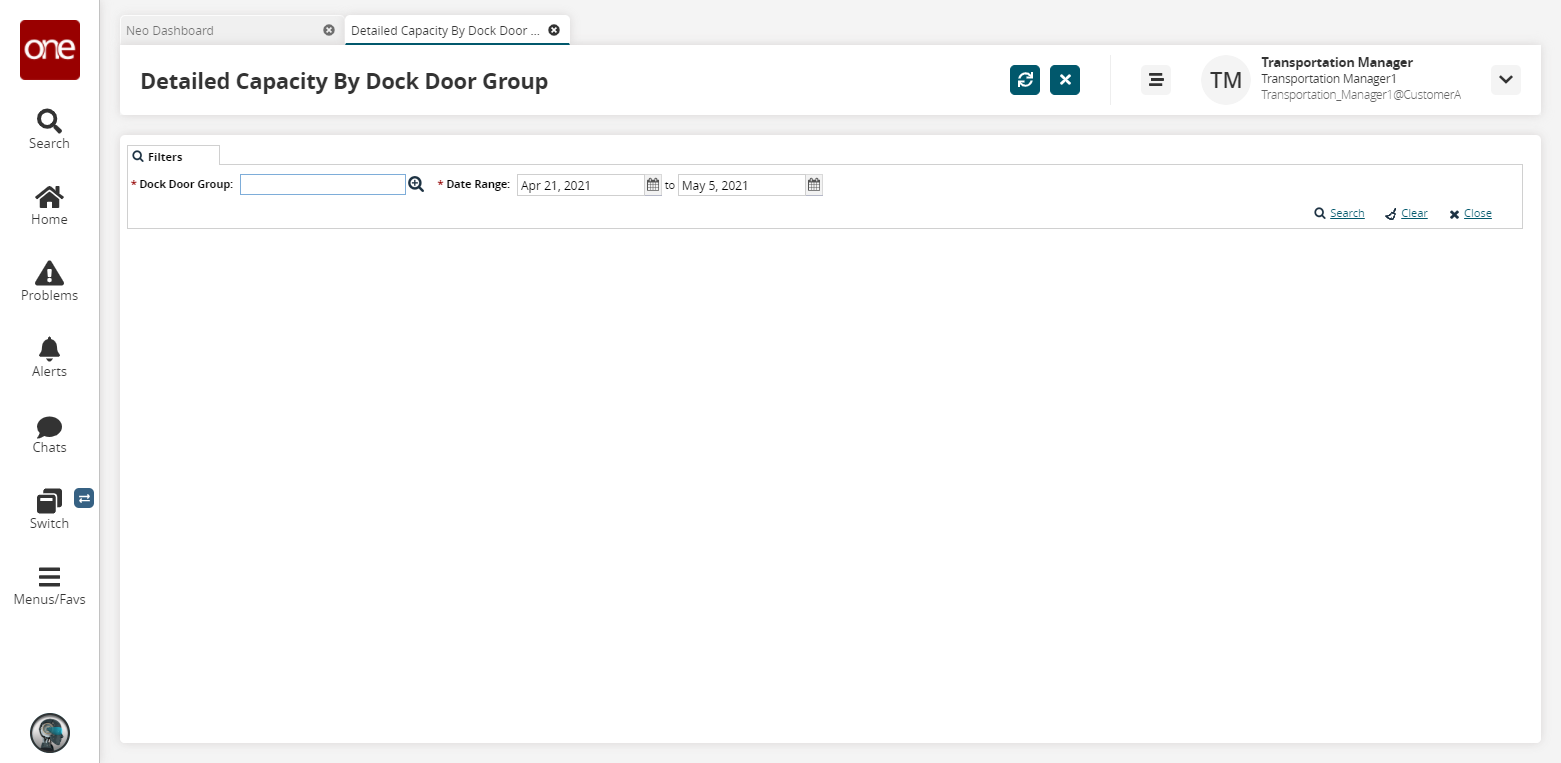Click the page title Detailed Capacity By Dock Door Group
This screenshot has width=1561, height=763.
(344, 81)
